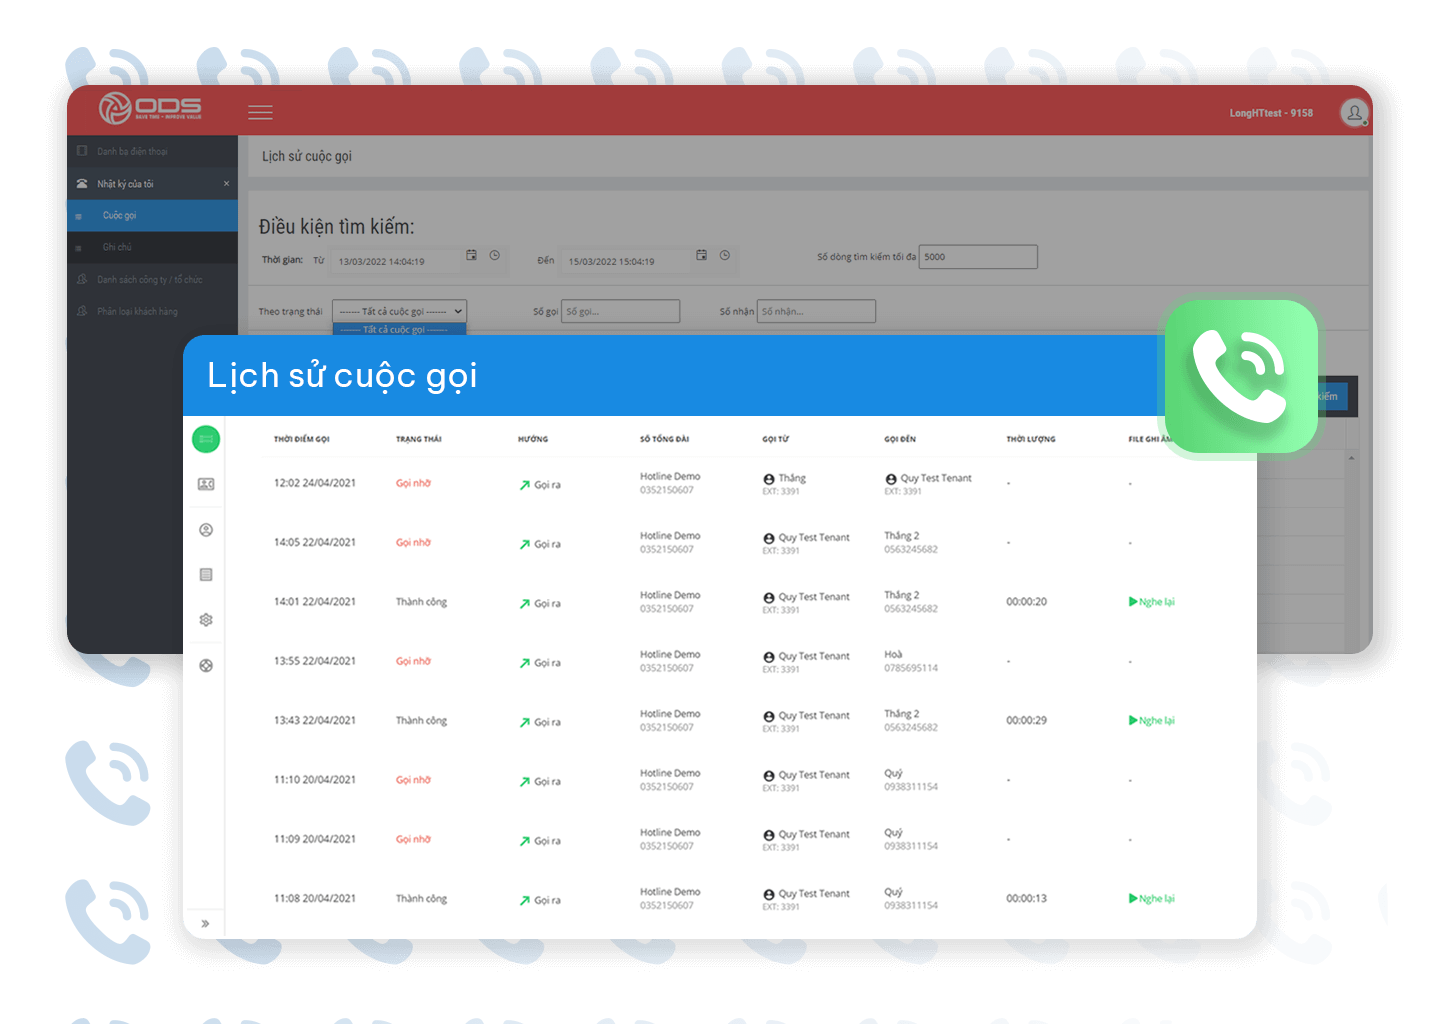Expand the sidebar with double chevron
This screenshot has width=1440, height=1024.
205,923
